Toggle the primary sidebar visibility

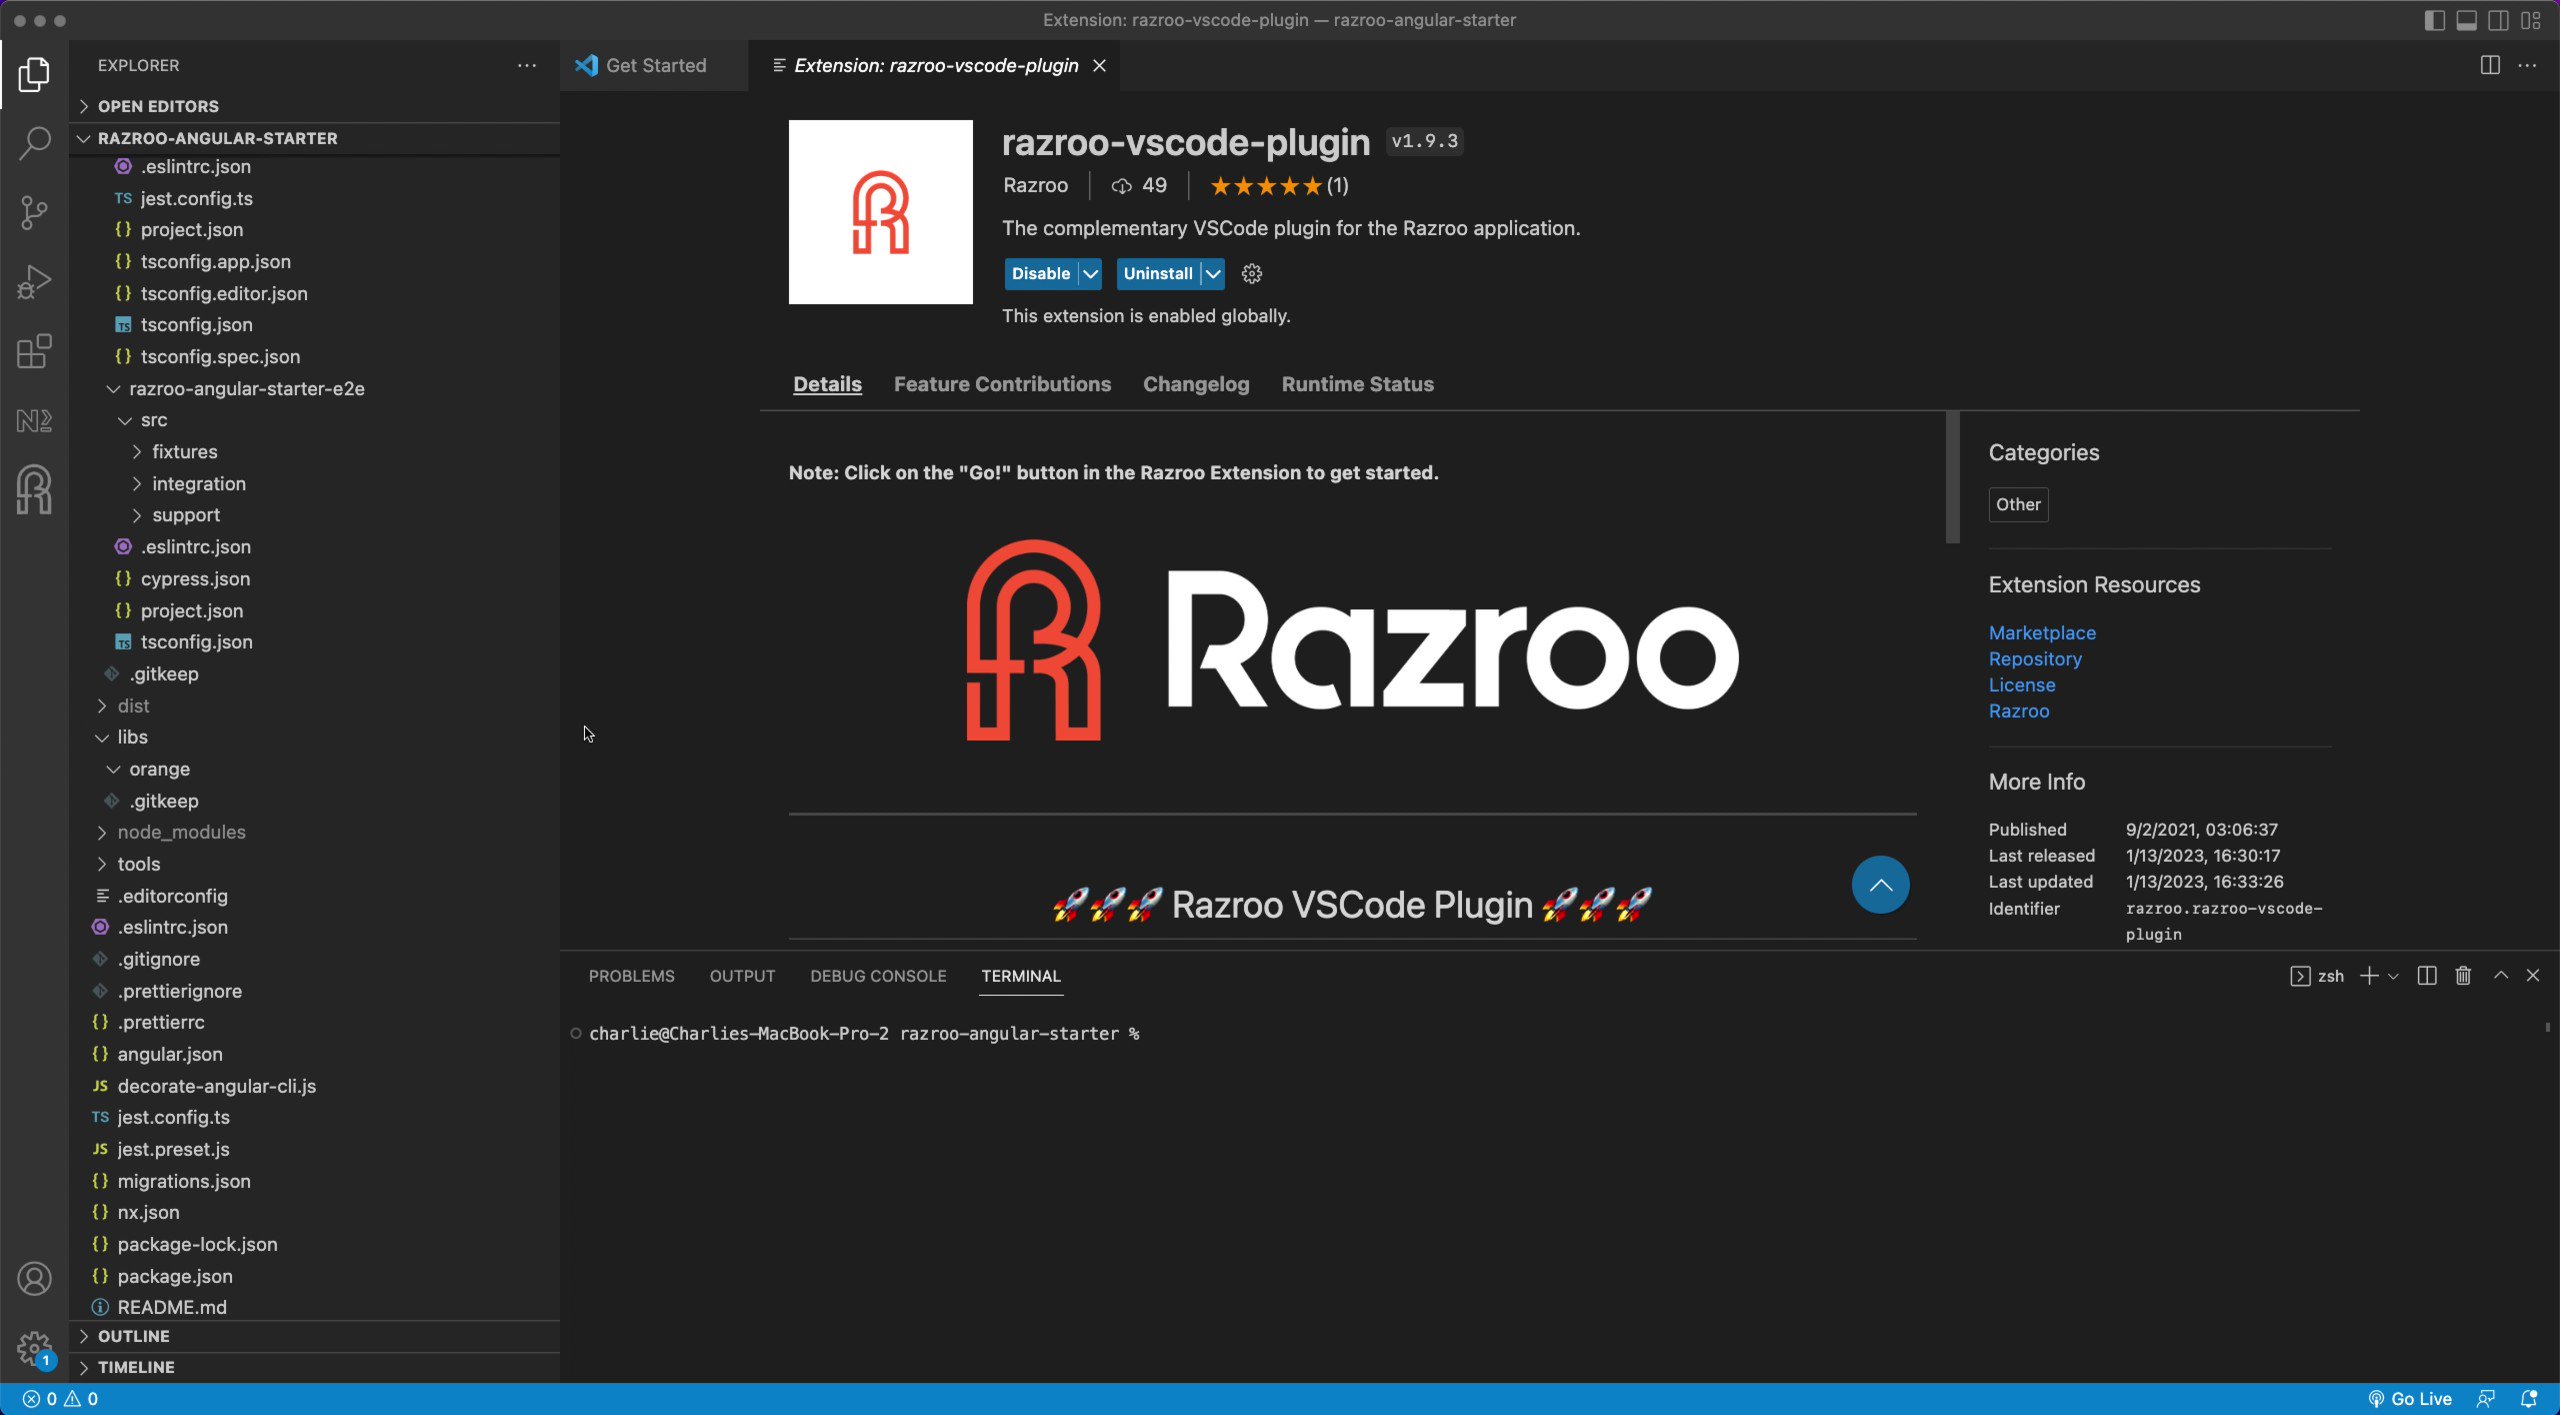tap(2434, 19)
